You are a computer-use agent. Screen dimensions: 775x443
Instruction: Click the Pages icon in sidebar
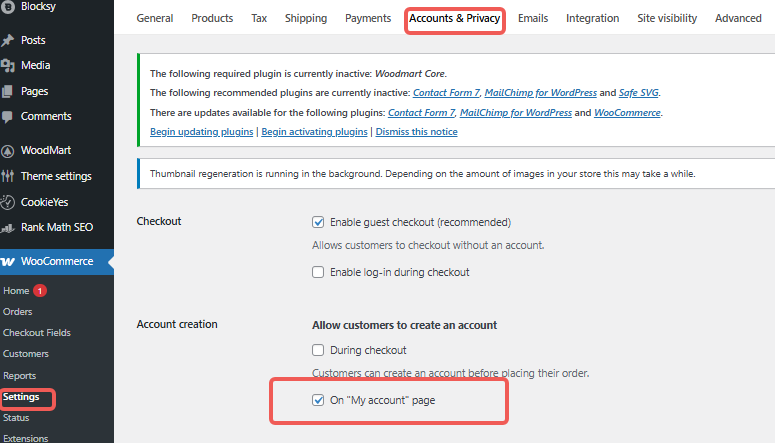pos(8,91)
